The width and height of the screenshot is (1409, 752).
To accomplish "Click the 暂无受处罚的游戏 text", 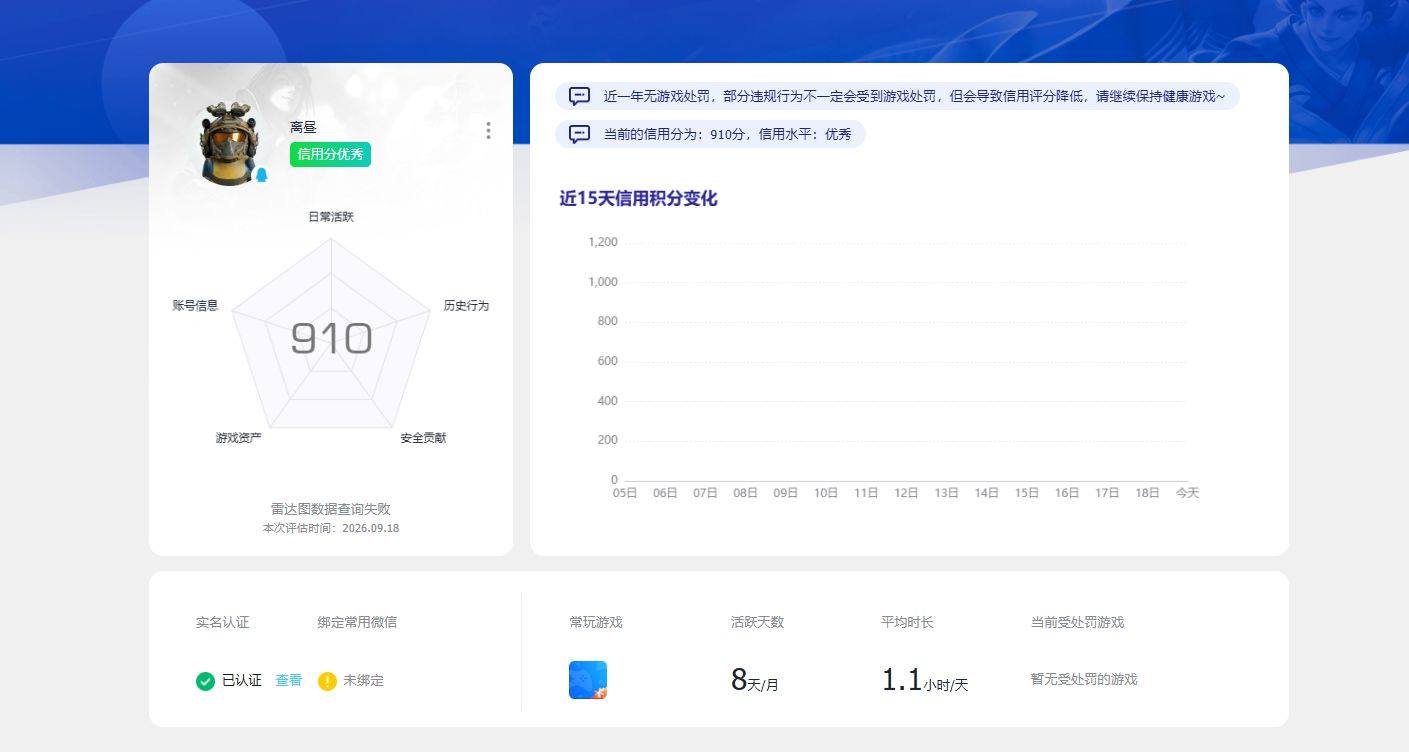I will click(x=1084, y=679).
